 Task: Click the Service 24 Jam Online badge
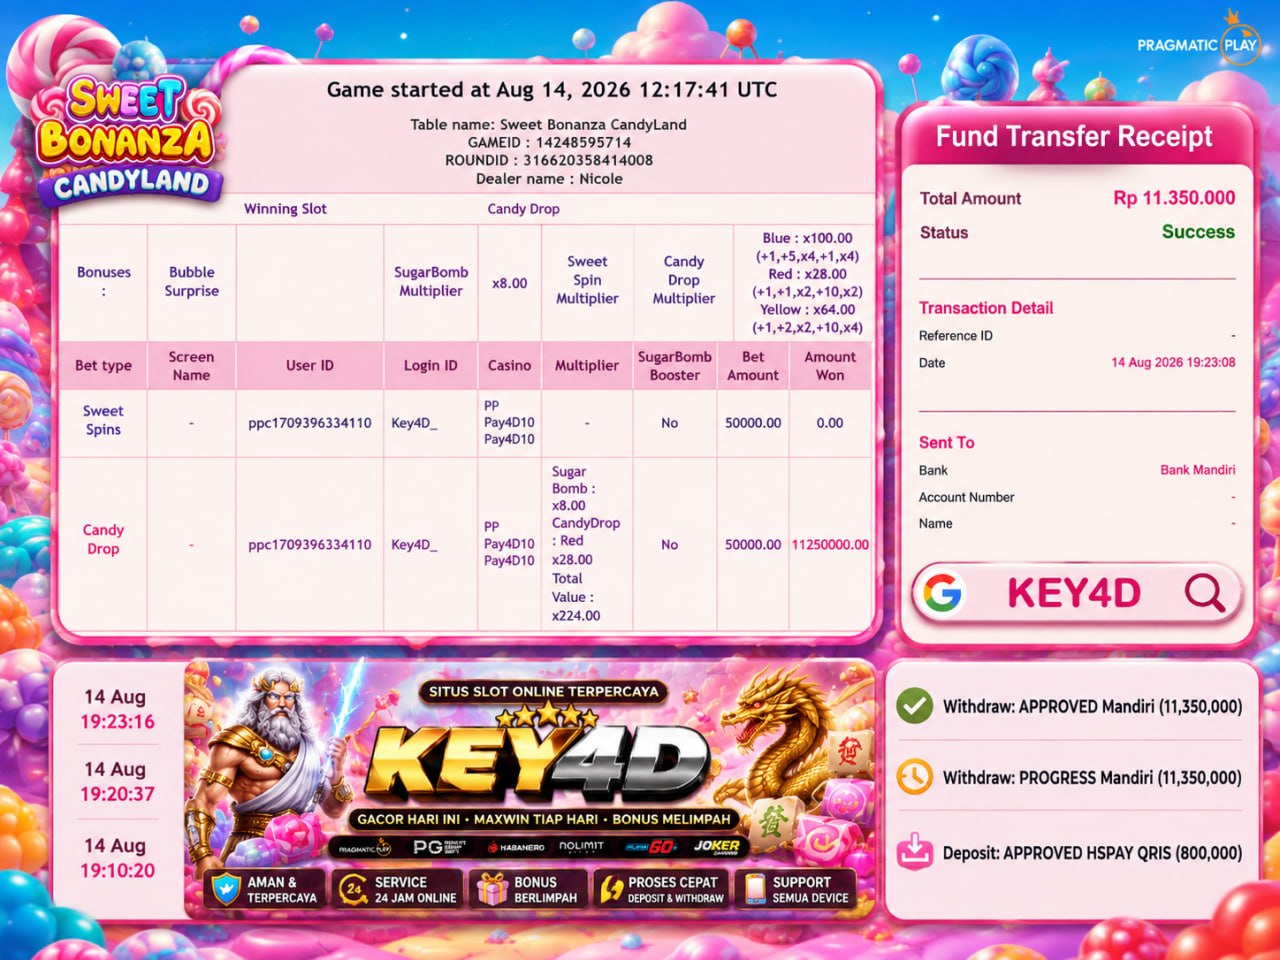coord(397,889)
